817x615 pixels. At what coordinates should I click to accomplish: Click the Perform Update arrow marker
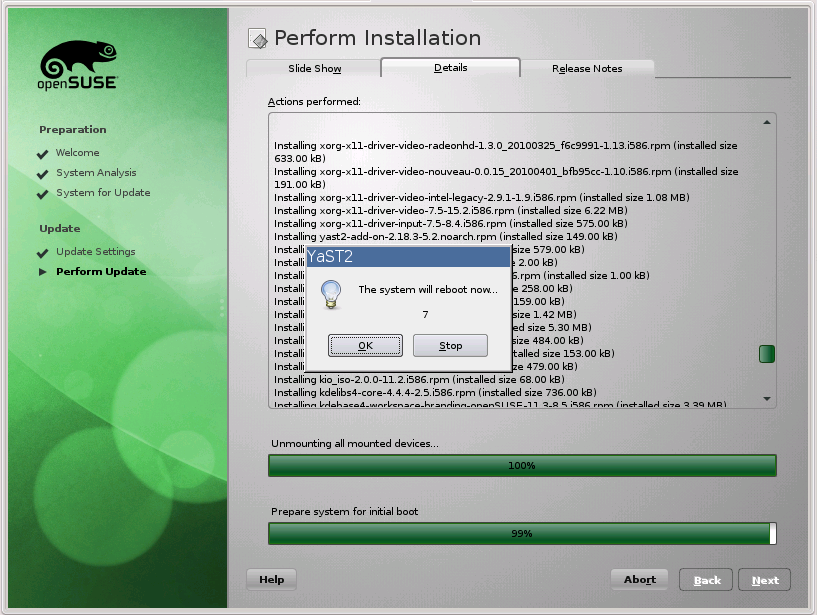point(43,272)
